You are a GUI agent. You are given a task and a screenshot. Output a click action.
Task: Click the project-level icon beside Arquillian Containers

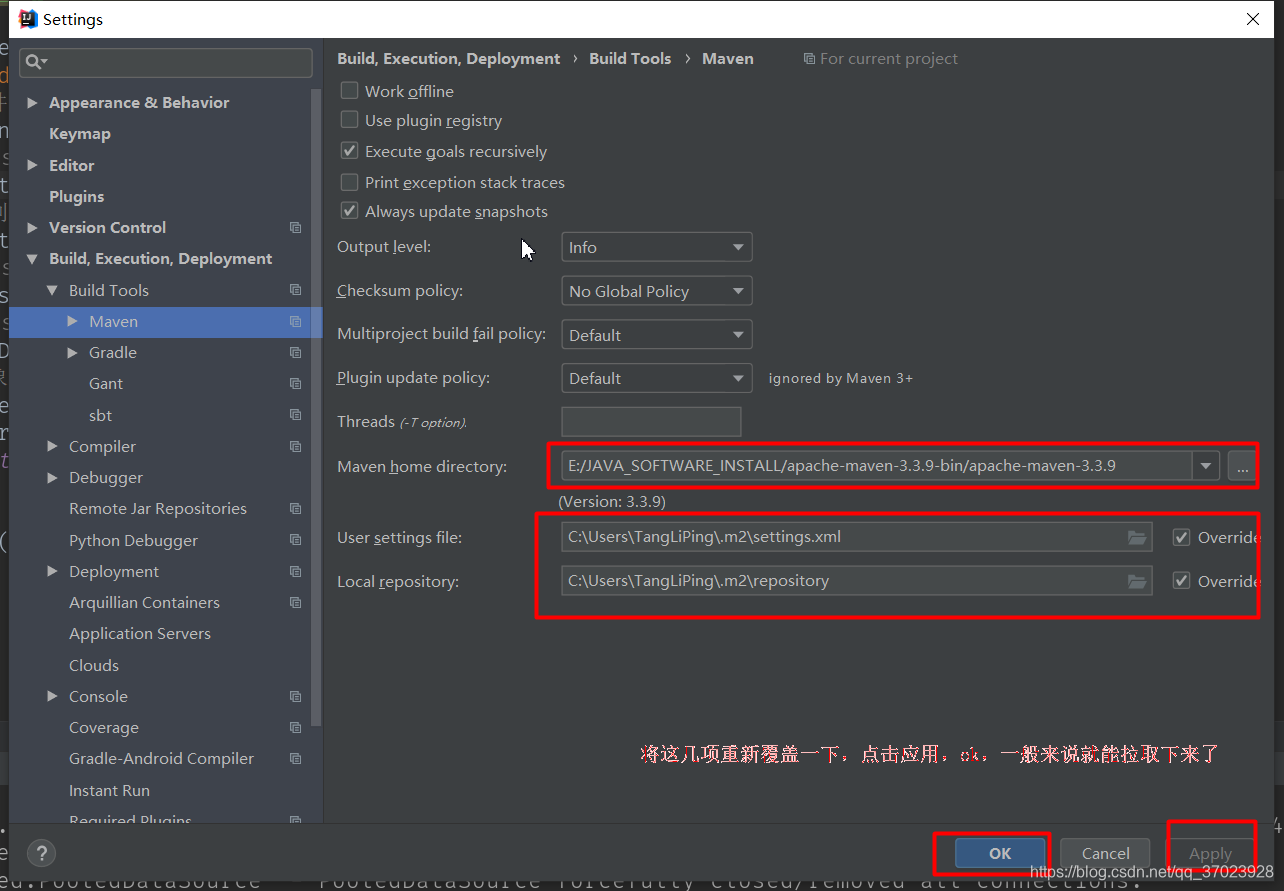pyautogui.click(x=295, y=603)
